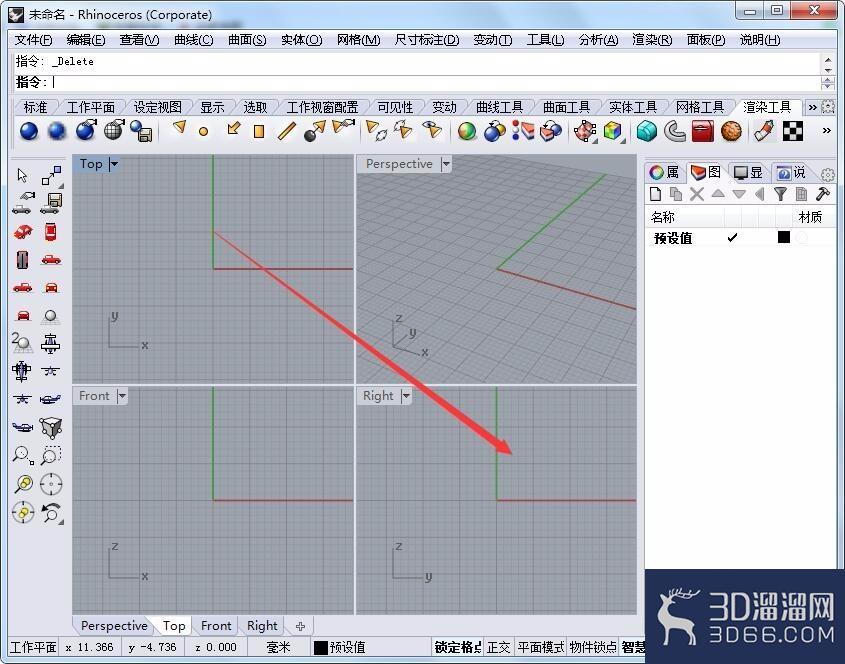The height and width of the screenshot is (664, 845).
Task: Select the pointer arrow tool
Action: (x=22, y=175)
